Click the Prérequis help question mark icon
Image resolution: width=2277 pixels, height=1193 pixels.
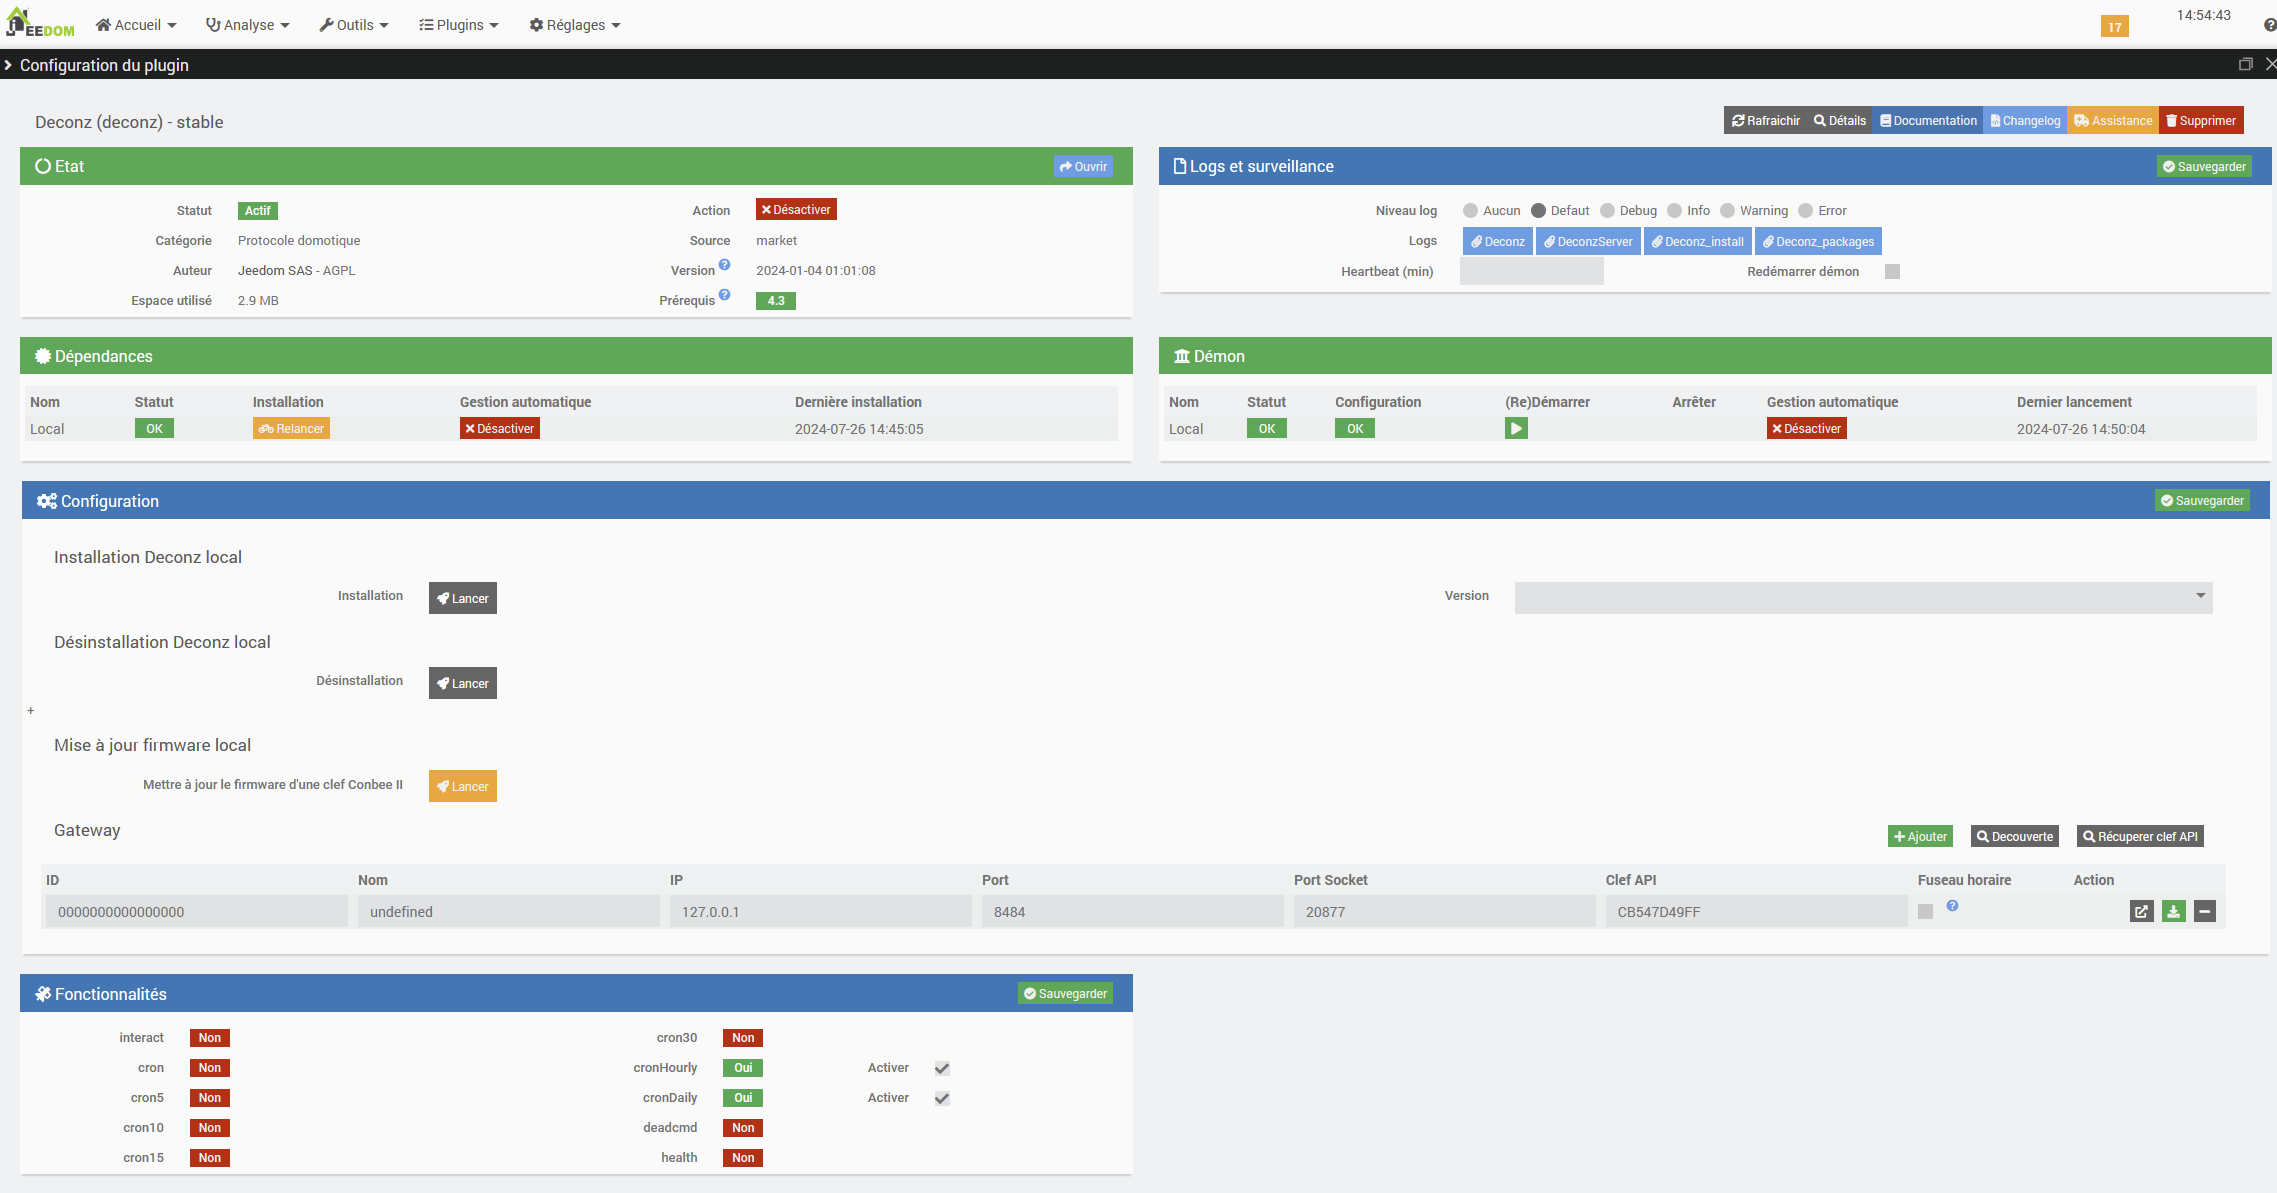coord(725,296)
